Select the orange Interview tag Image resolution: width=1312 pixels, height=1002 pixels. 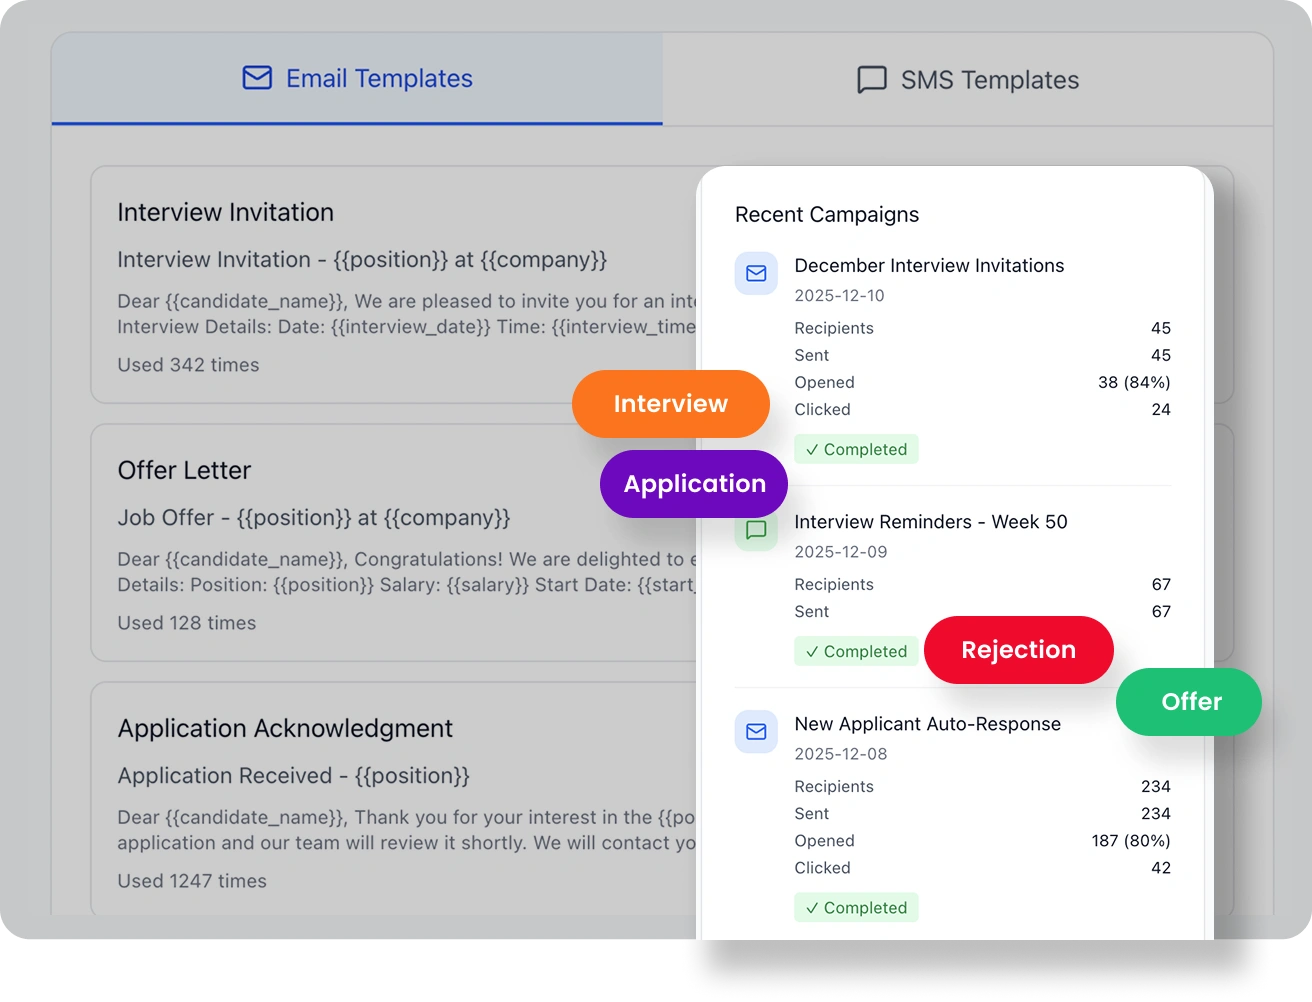click(x=670, y=404)
